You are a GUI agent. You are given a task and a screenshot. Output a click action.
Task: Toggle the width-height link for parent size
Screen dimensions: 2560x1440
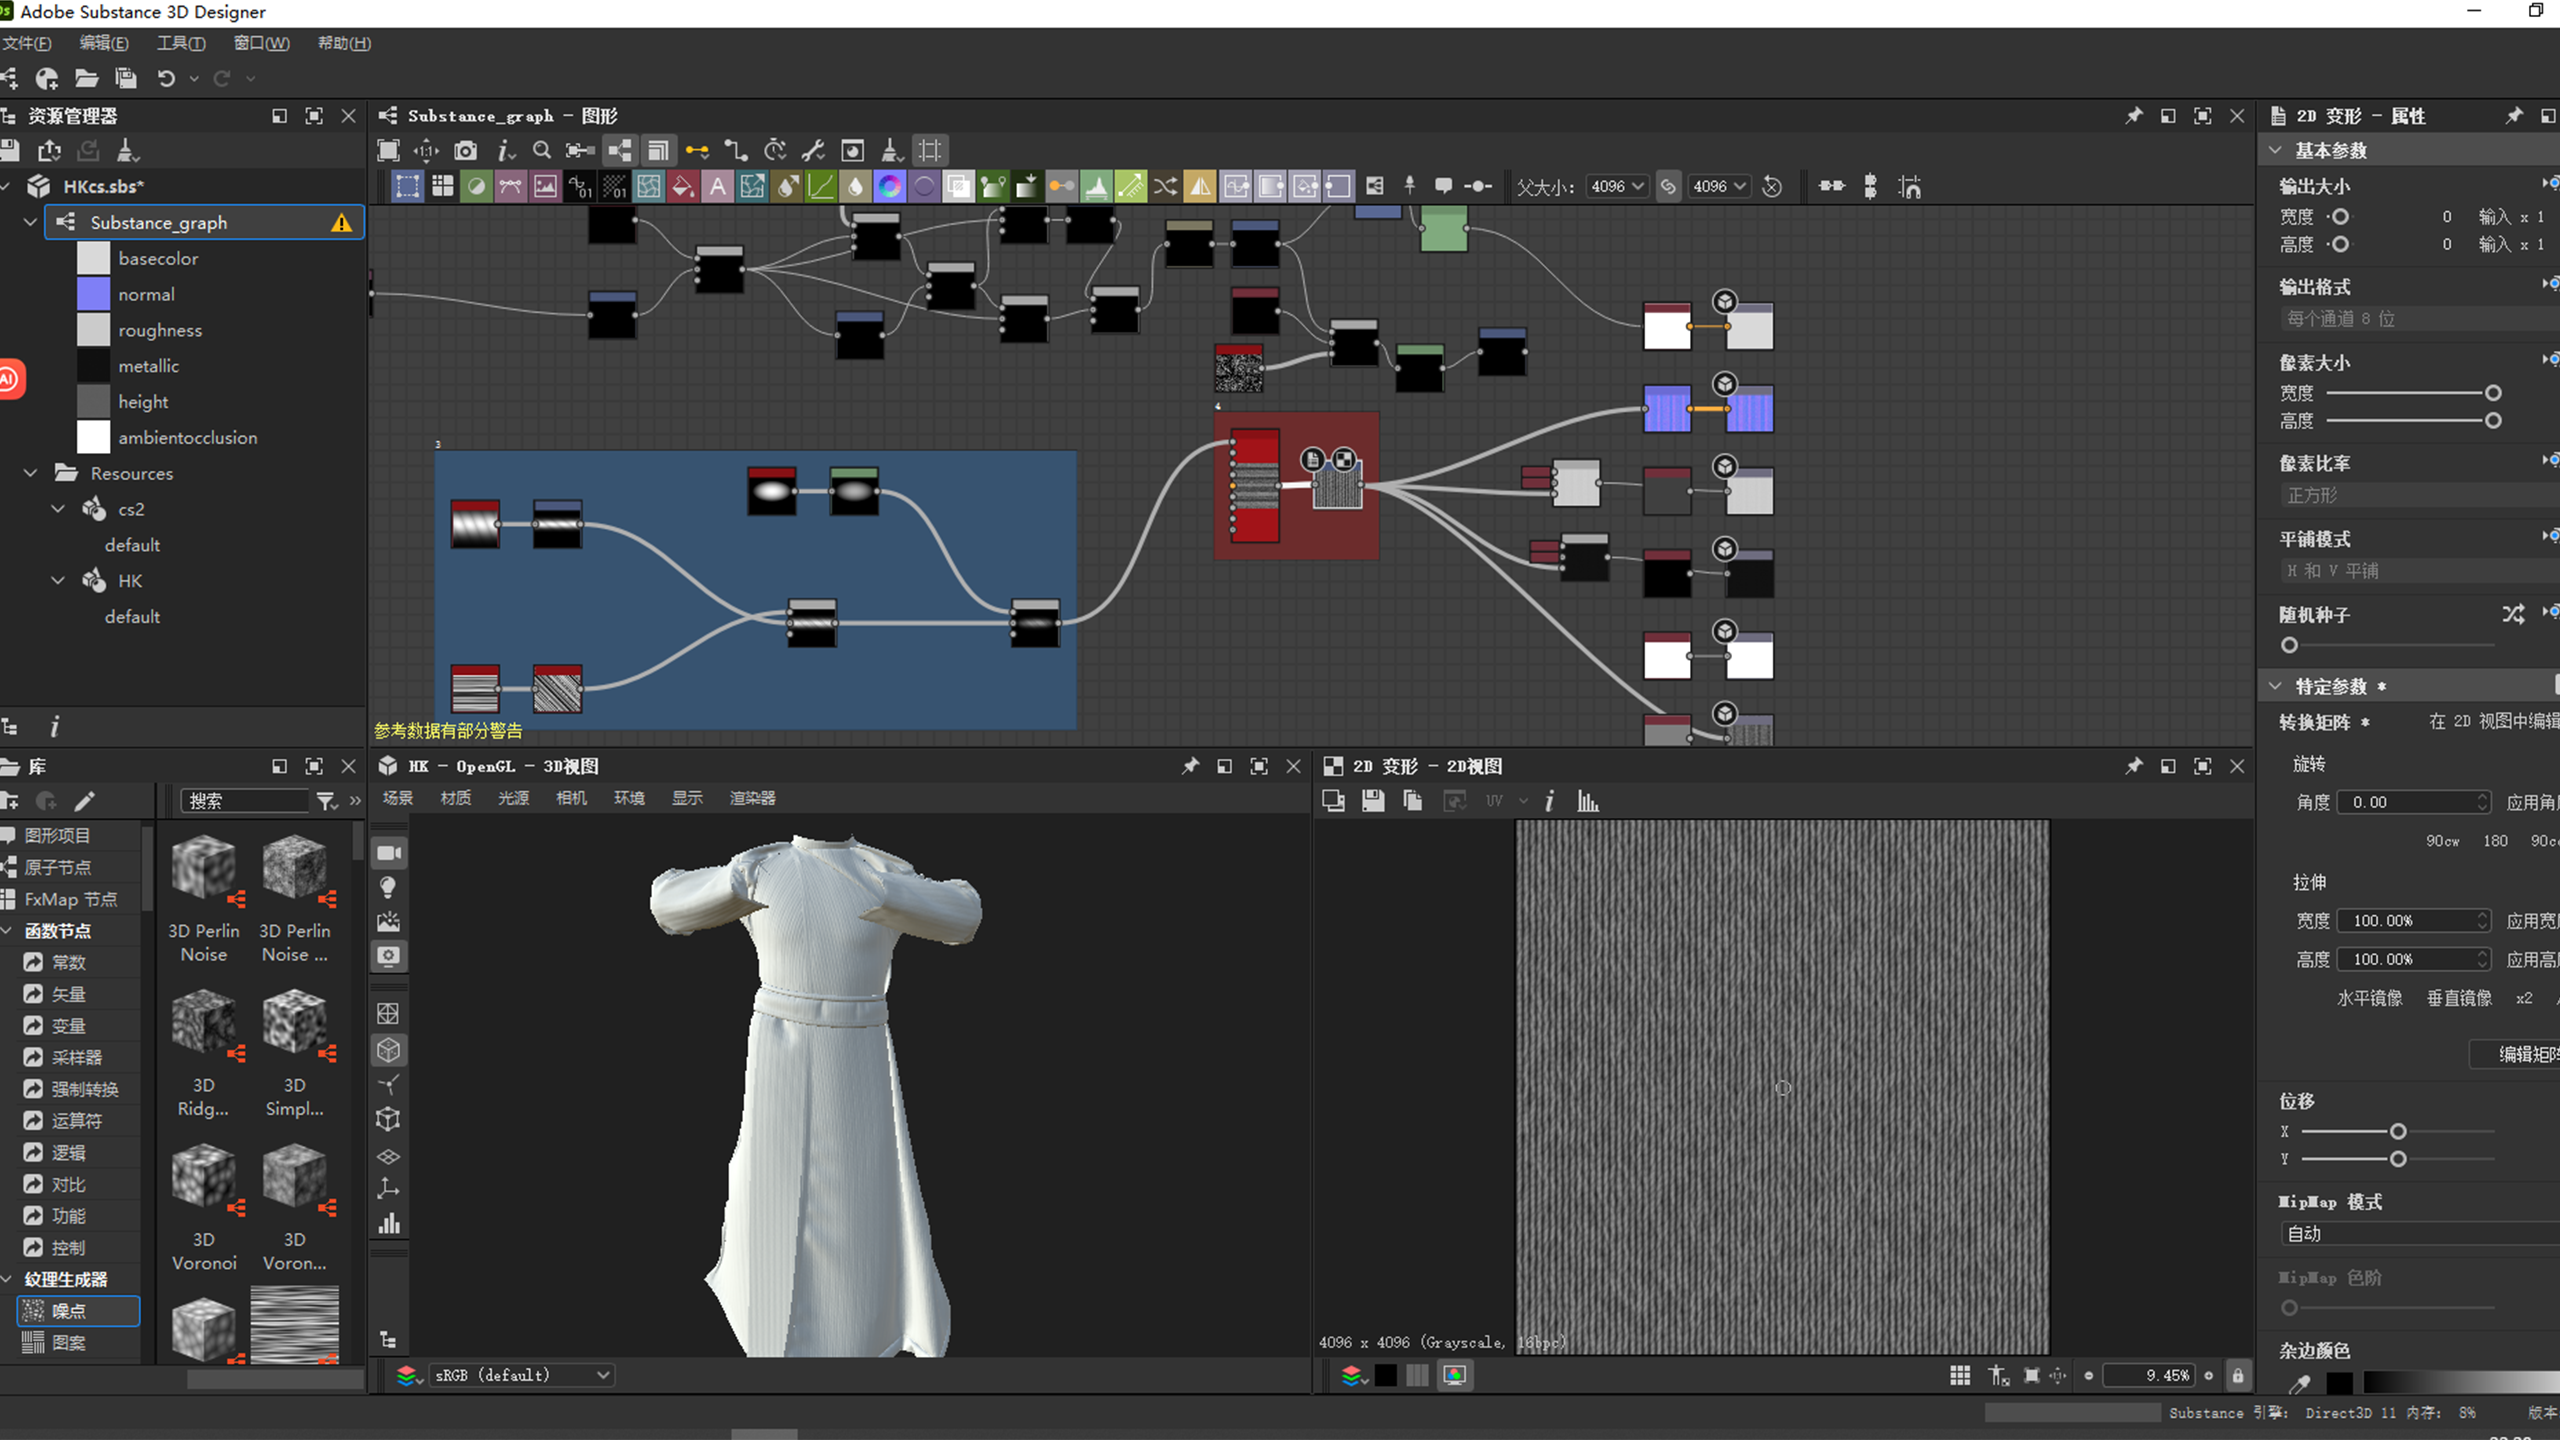coord(1668,186)
